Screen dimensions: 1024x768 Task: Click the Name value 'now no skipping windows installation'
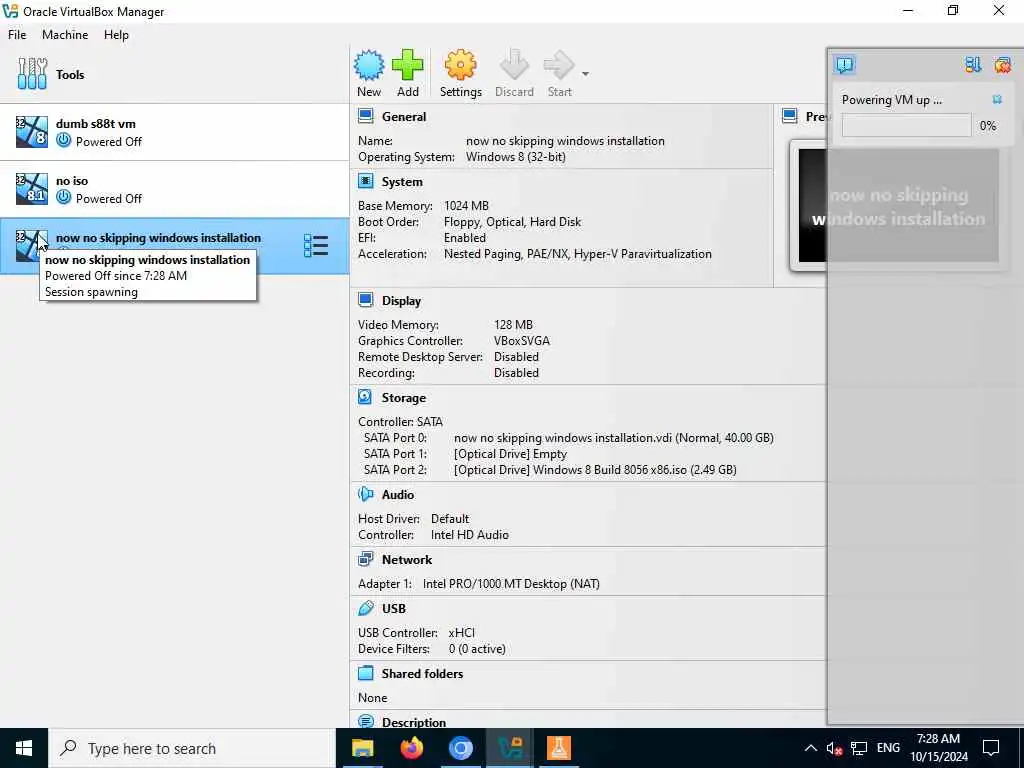(565, 141)
